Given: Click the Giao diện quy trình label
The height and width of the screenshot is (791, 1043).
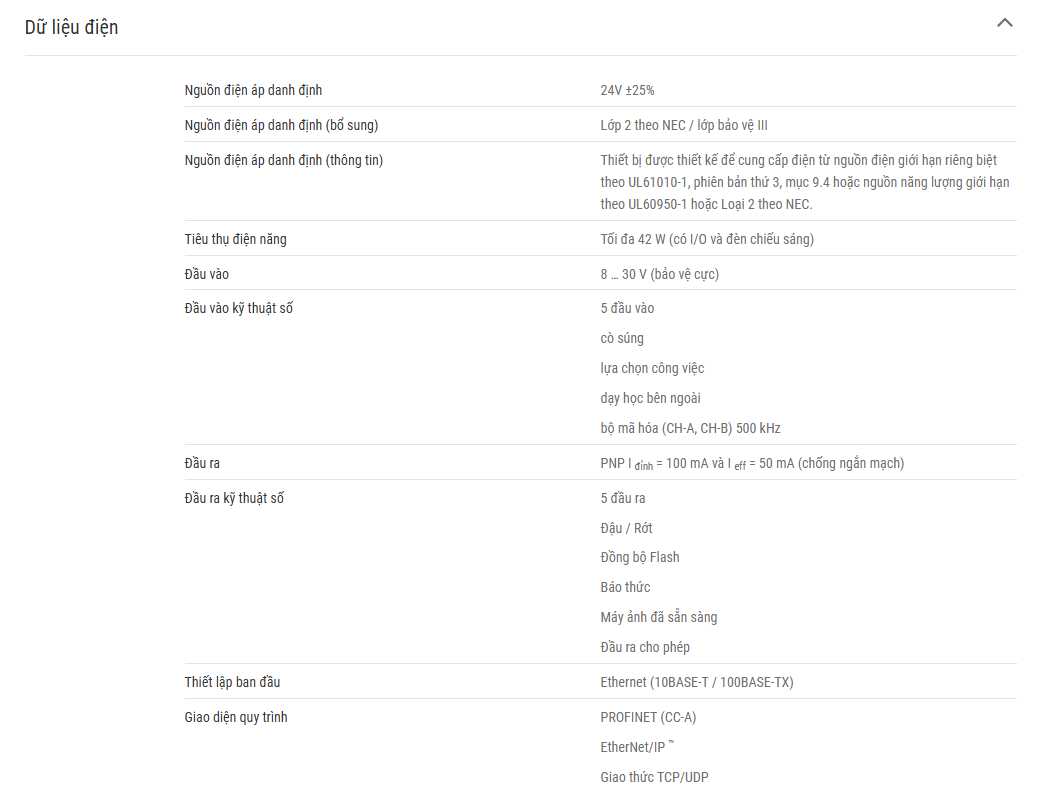Looking at the screenshot, I should [235, 717].
